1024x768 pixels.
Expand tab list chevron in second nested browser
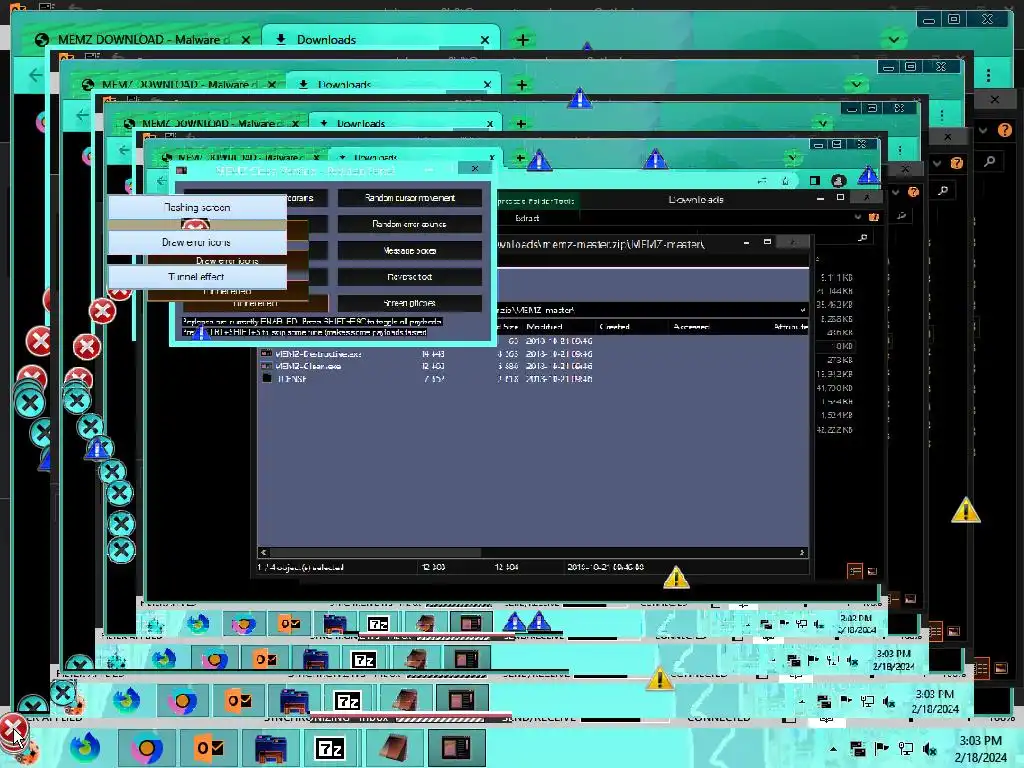856,84
